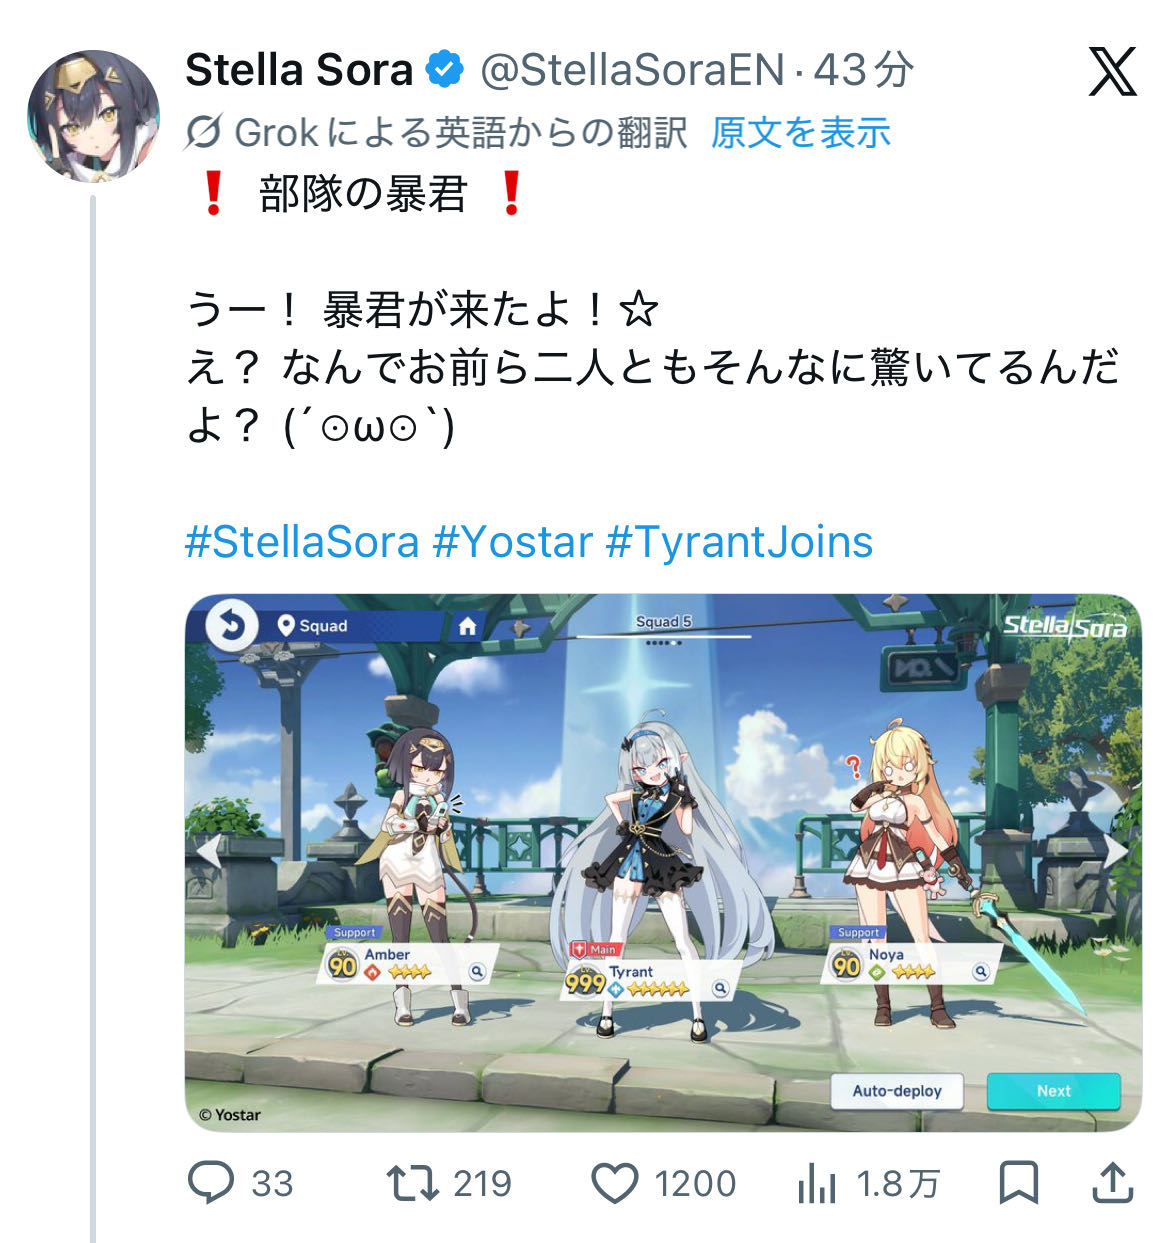The height and width of the screenshot is (1243, 1170).
Task: Click the right squad arrow in image
Action: point(1116,850)
